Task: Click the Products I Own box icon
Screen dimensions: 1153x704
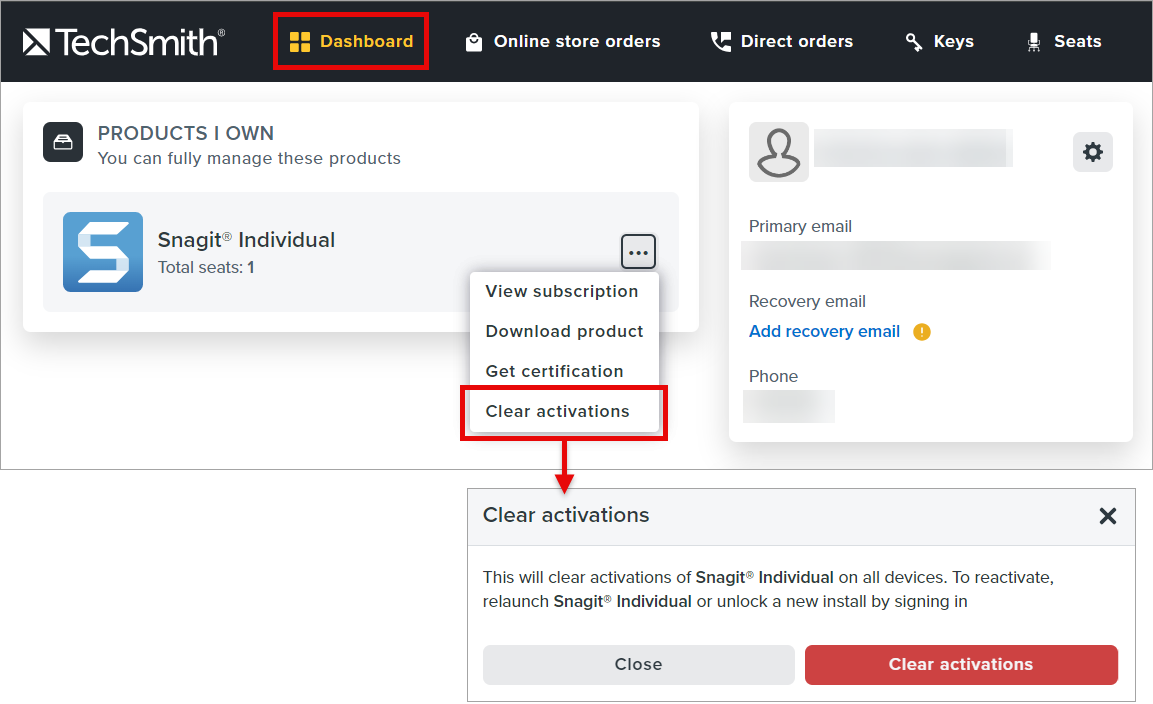Action: click(x=63, y=142)
